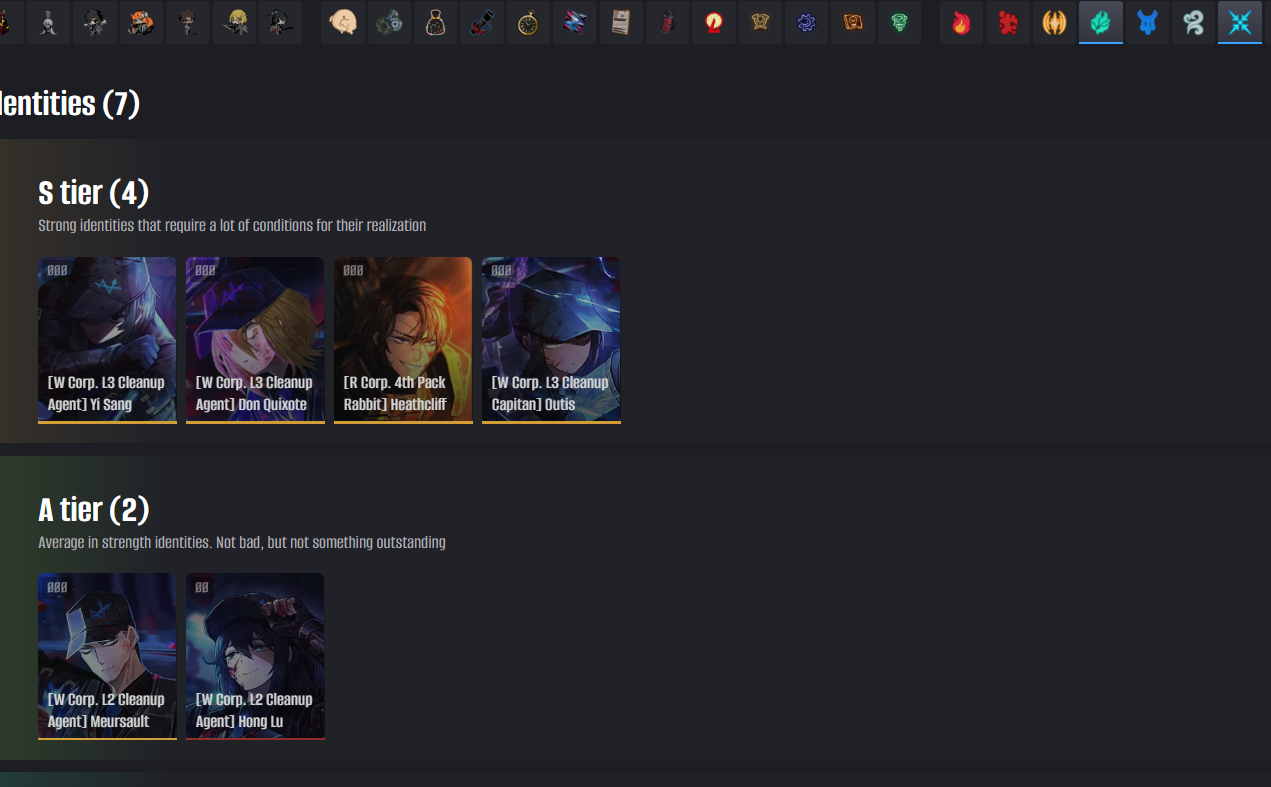Click the A tier (2) heading

pyautogui.click(x=94, y=510)
